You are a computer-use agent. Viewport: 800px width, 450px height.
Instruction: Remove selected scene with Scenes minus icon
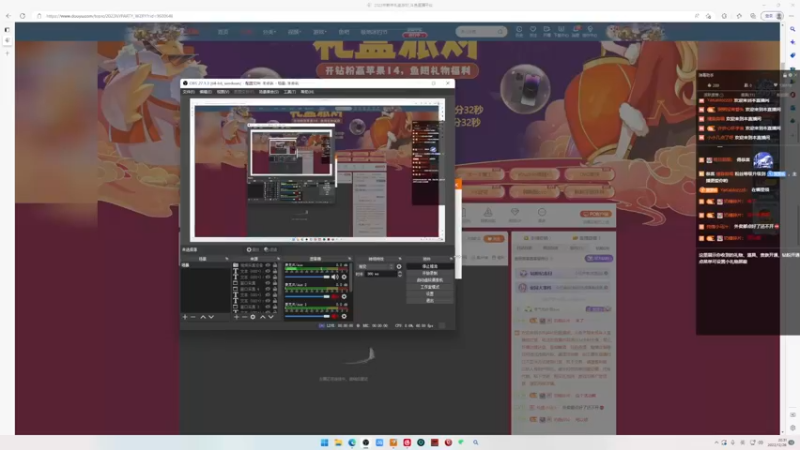[x=193, y=317]
